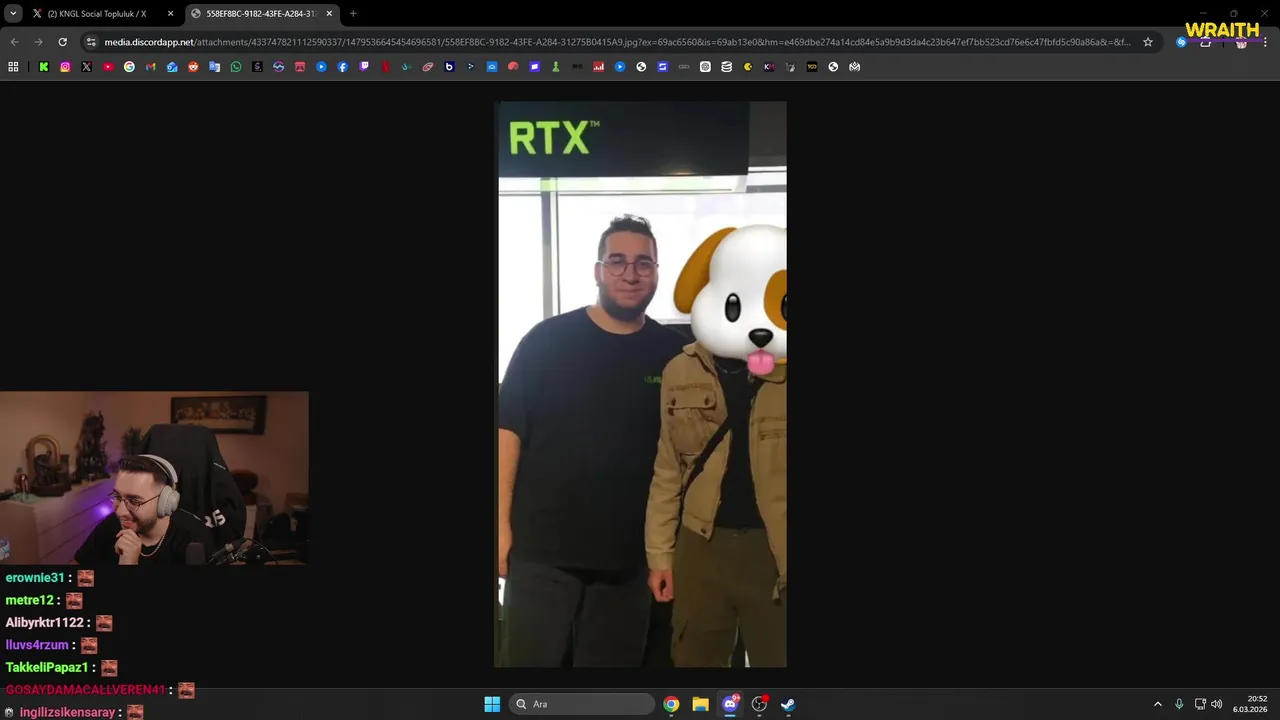Open Chrome's three-dot menu
Image resolution: width=1280 pixels, height=720 pixels.
(x=1266, y=42)
